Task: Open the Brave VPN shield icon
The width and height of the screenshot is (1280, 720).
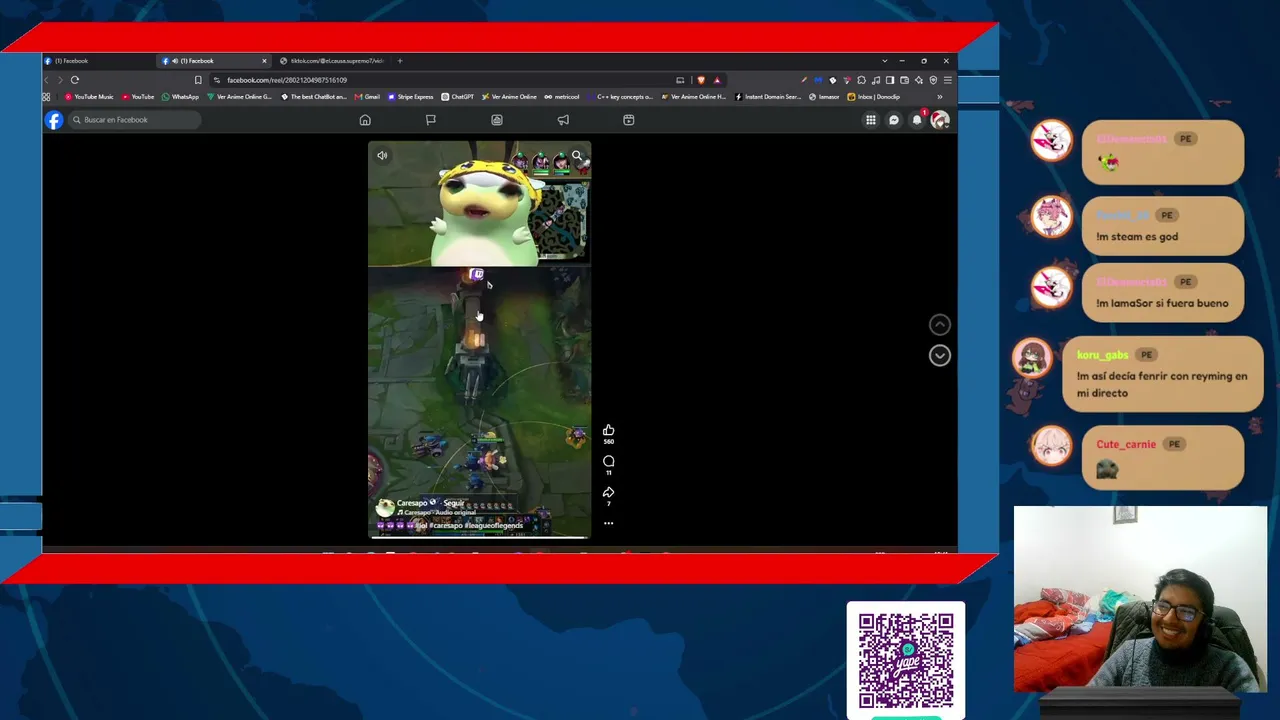Action: point(933,80)
